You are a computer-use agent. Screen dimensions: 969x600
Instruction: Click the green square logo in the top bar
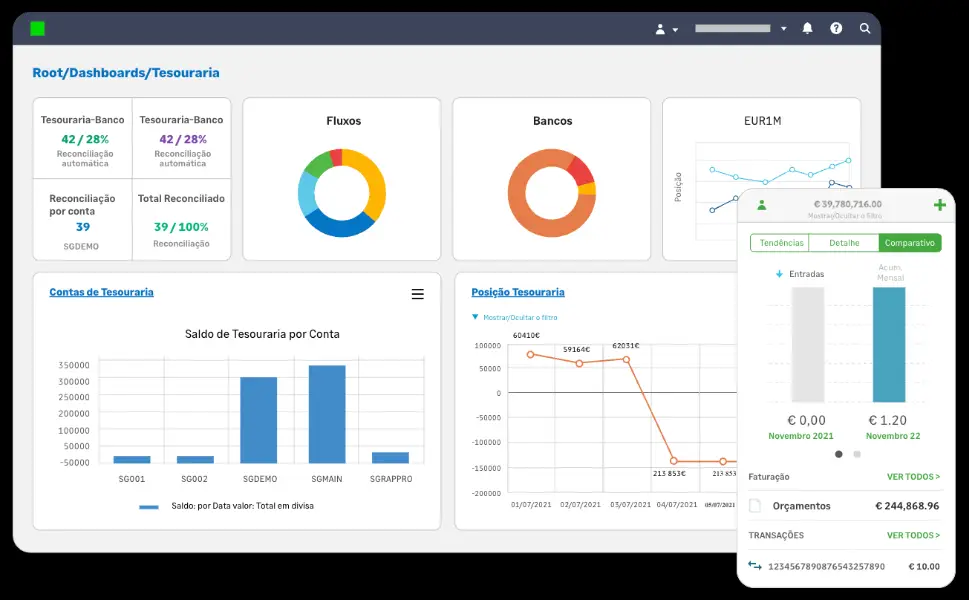pyautogui.click(x=38, y=29)
